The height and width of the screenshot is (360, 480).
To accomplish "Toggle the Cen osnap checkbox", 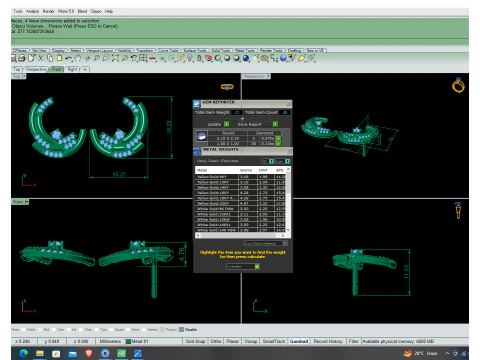I will (54, 330).
